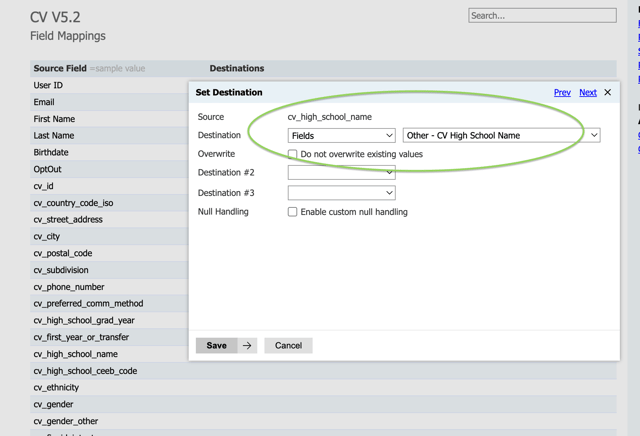
Task: Select the Birthdate source field row
Action: [51, 153]
